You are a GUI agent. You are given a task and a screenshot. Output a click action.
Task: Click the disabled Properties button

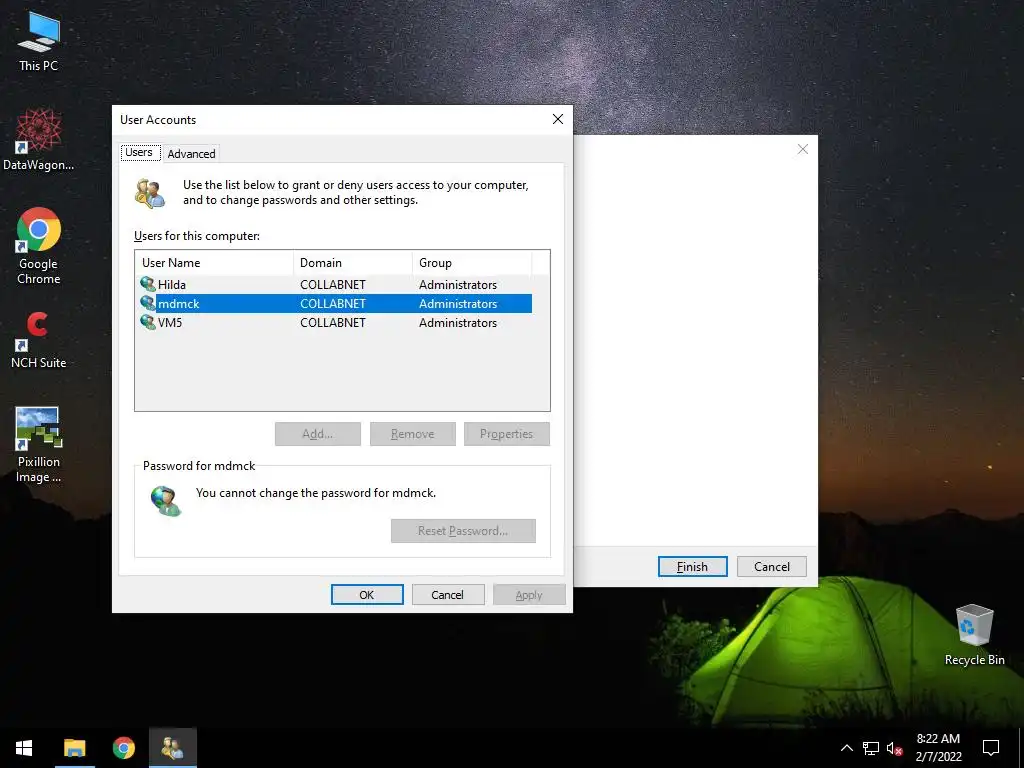pyautogui.click(x=506, y=434)
